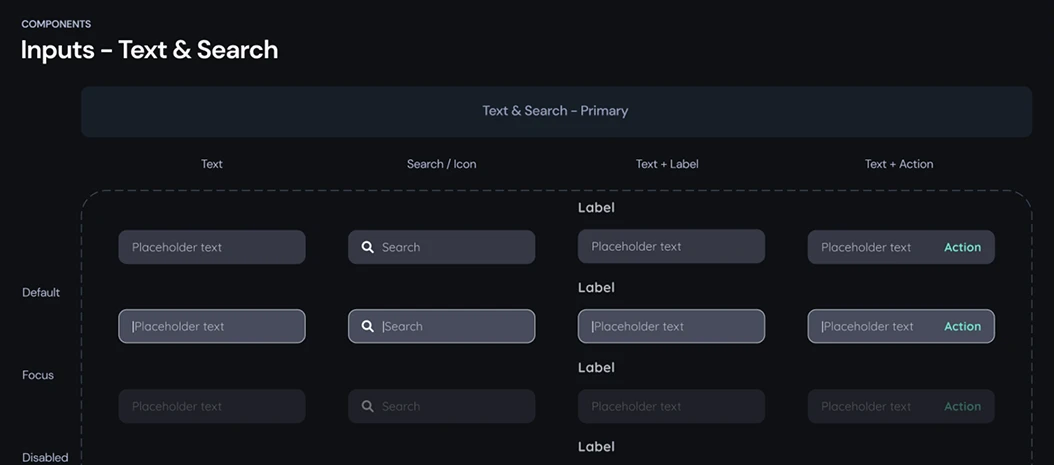Click the focused outlined Search input's Search placeholder
Image resolution: width=1055 pixels, height=465 pixels.
(403, 326)
